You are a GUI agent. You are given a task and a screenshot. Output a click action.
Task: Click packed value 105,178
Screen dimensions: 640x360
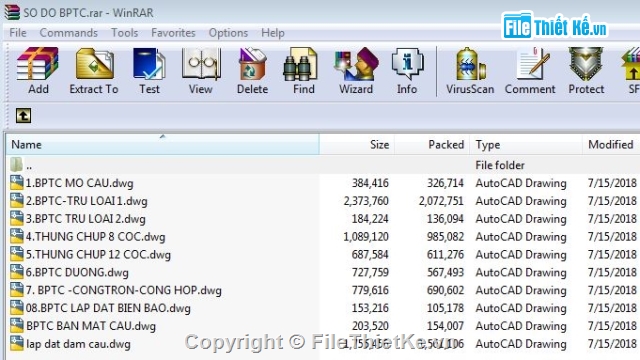coord(445,308)
